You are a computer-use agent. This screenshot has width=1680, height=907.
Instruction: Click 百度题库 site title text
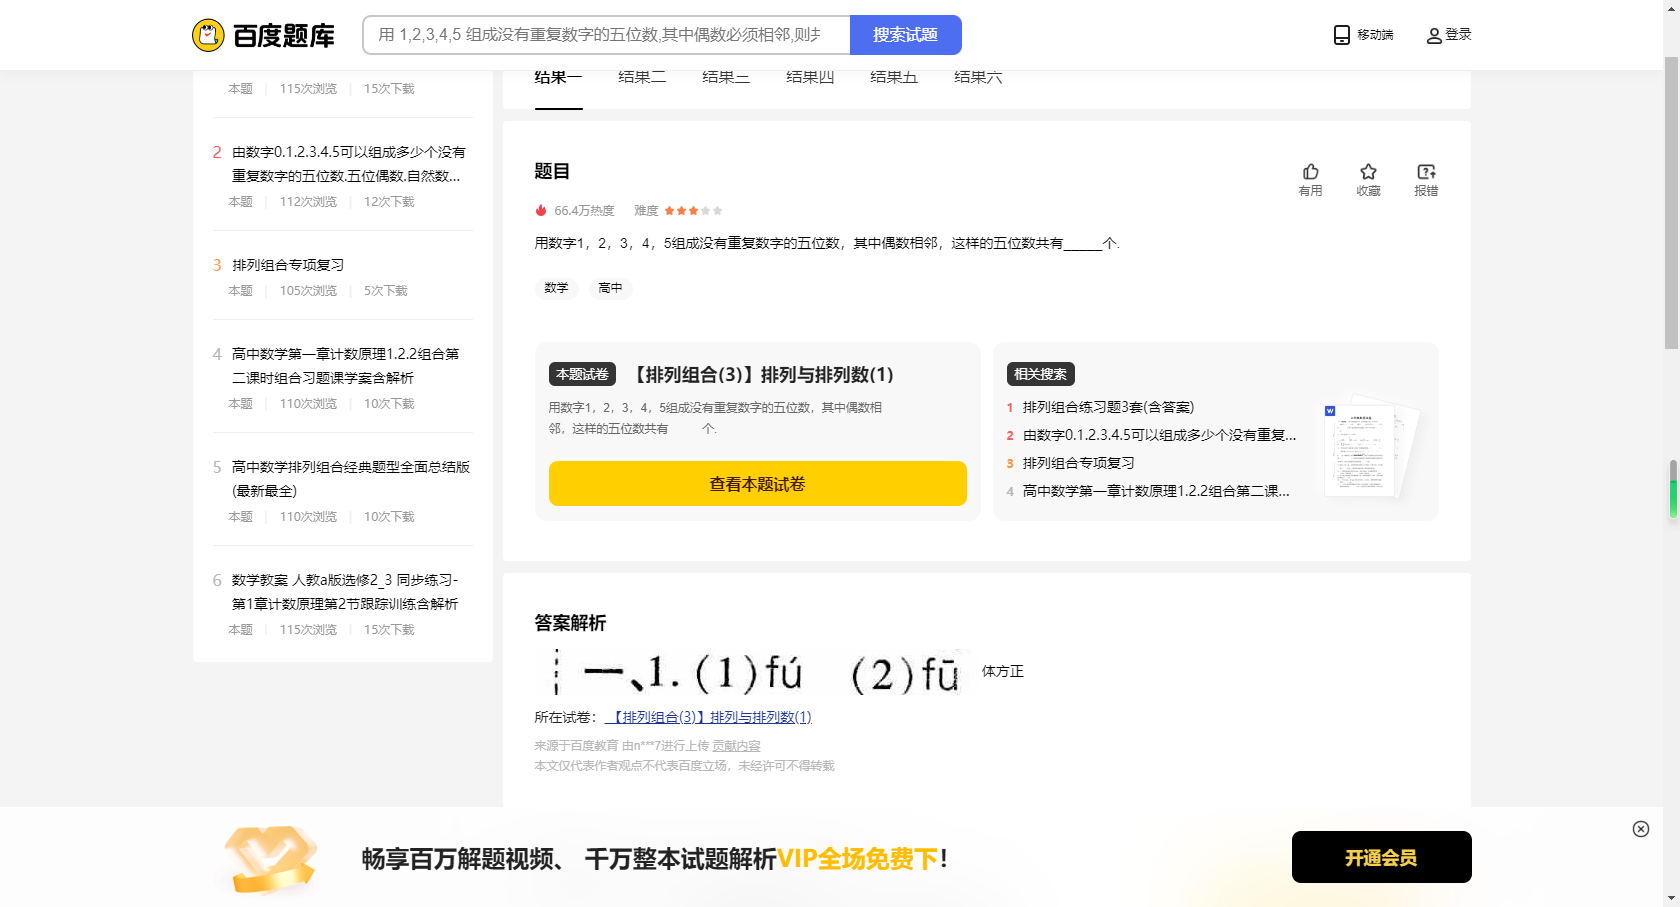click(284, 36)
